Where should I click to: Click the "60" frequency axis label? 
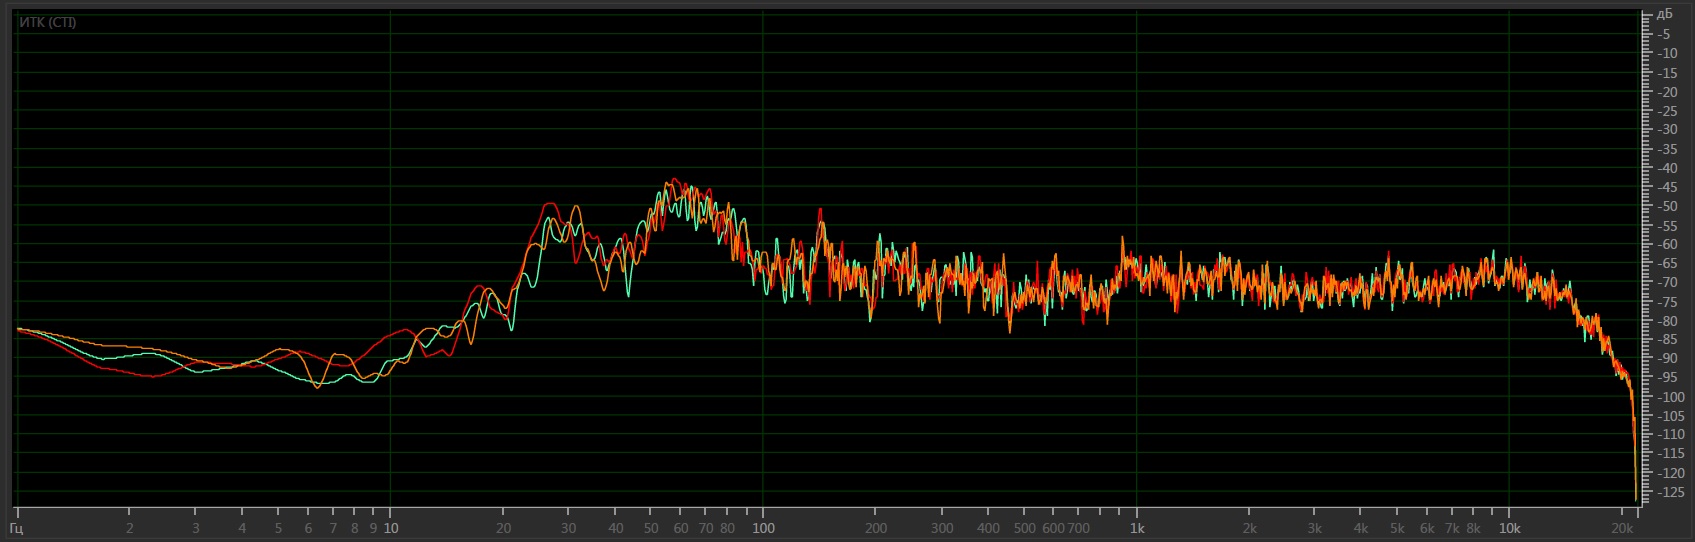[x=681, y=528]
